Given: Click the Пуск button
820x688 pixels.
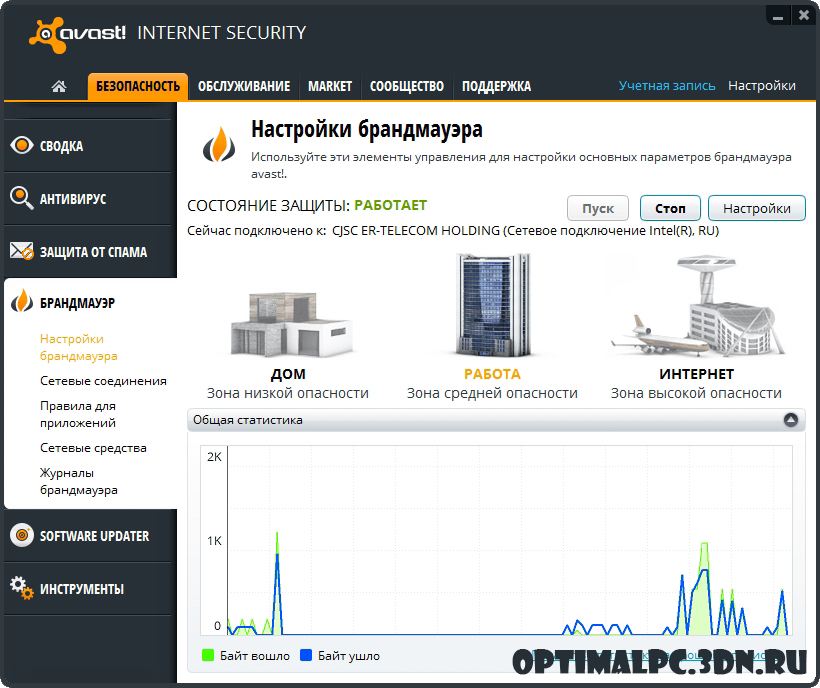Looking at the screenshot, I should point(598,209).
